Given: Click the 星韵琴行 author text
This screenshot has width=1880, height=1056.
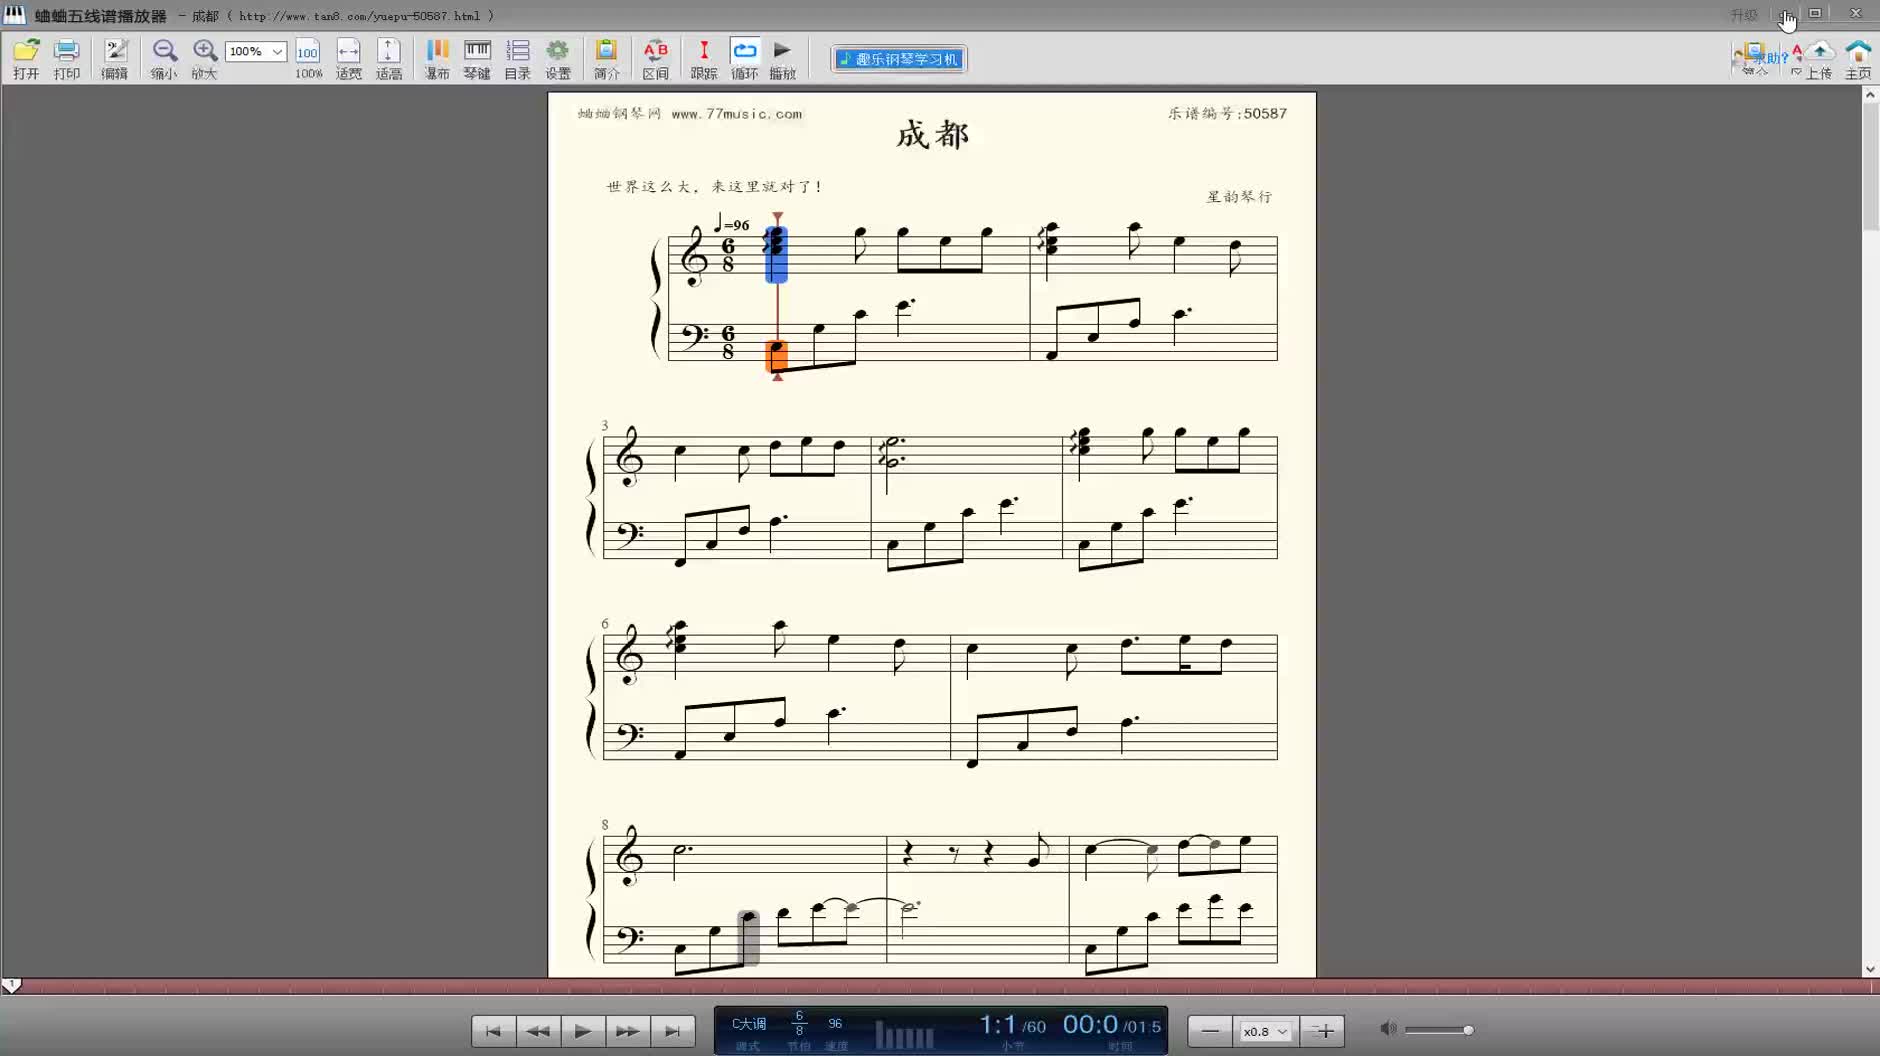Looking at the screenshot, I should 1239,197.
